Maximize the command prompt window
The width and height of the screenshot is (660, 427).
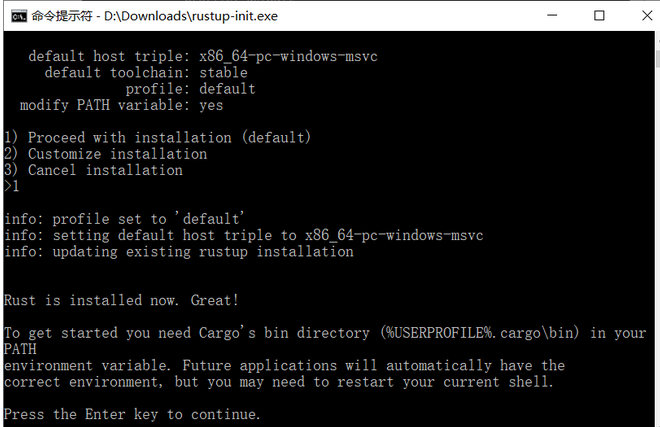point(599,16)
